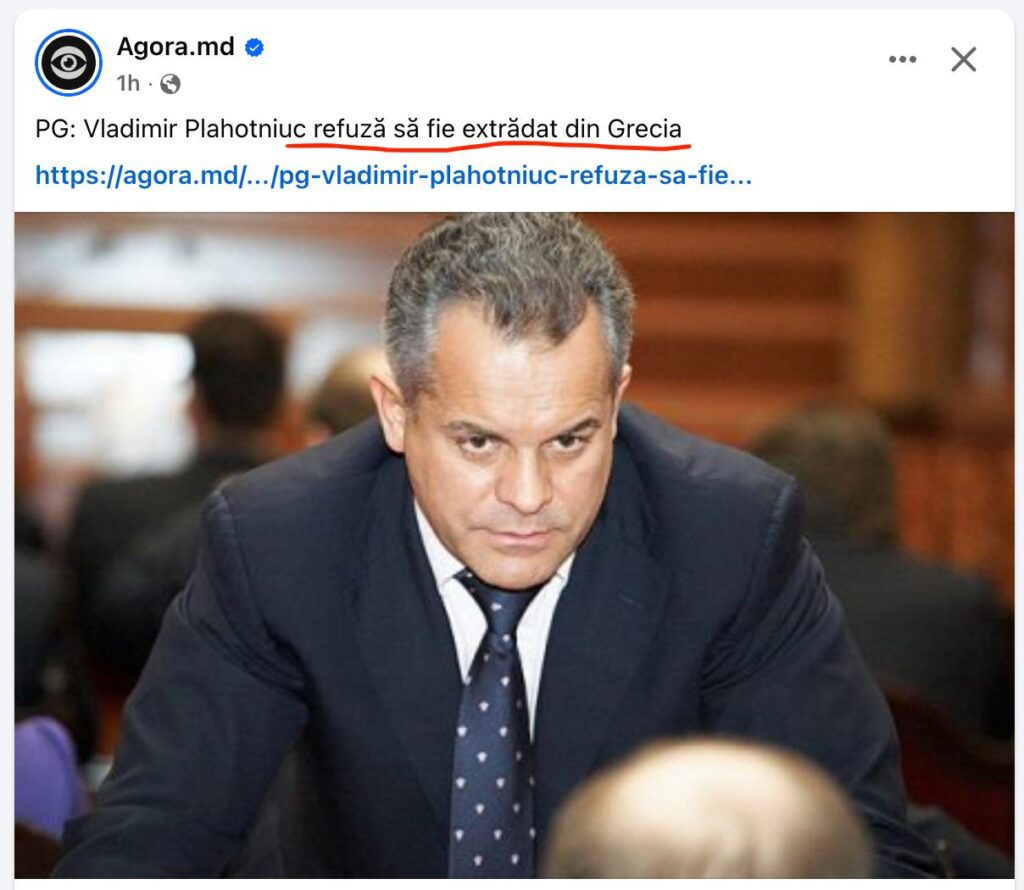
Task: Open the Agora.md eye logo avatar
Action: 68,63
